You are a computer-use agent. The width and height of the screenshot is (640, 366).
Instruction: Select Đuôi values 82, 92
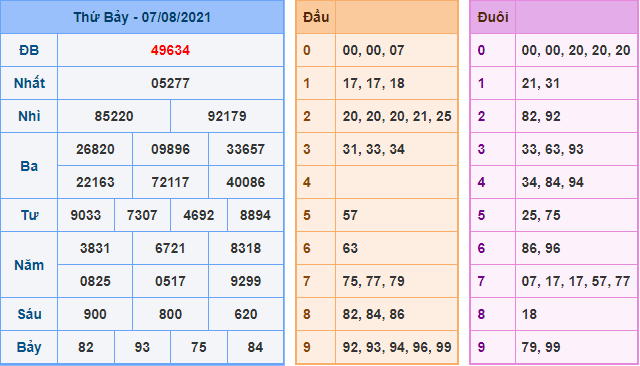540,116
